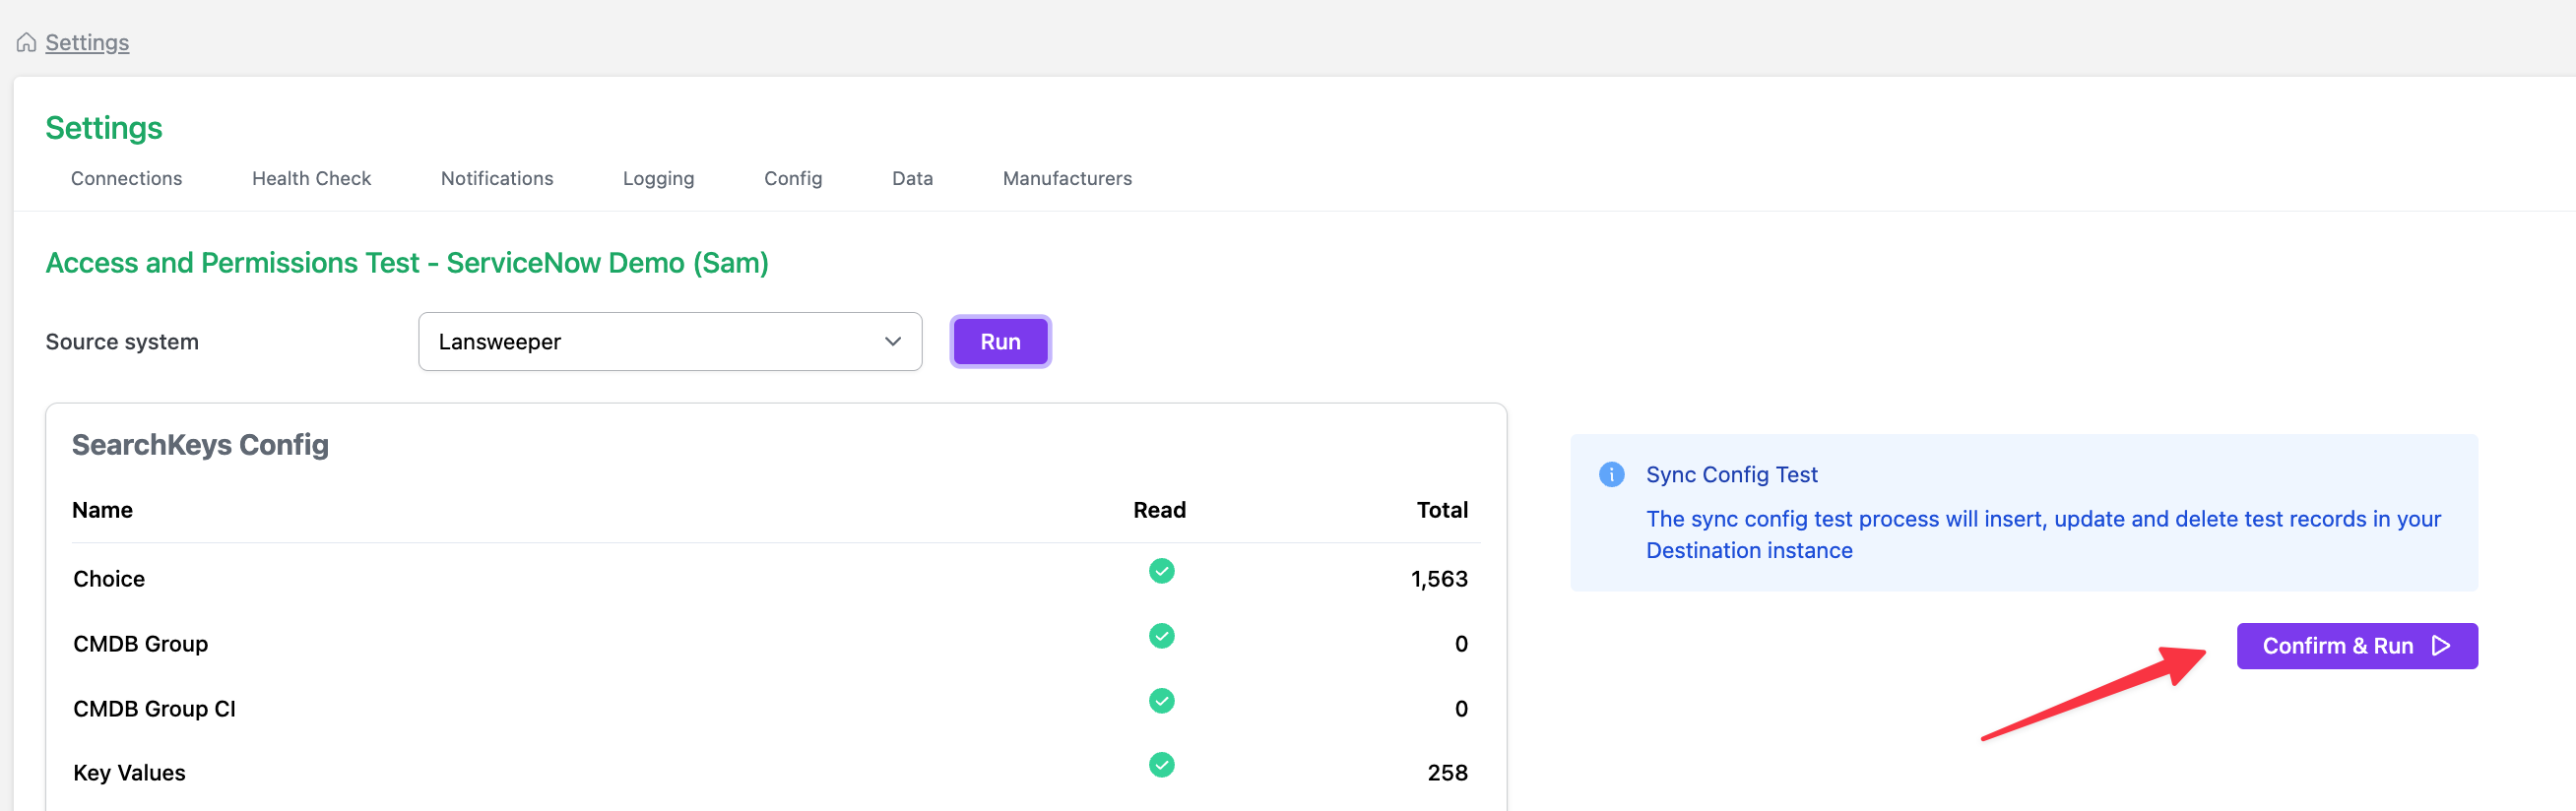Click the Confirm & Run button
The image size is (2576, 811).
[x=2357, y=646]
